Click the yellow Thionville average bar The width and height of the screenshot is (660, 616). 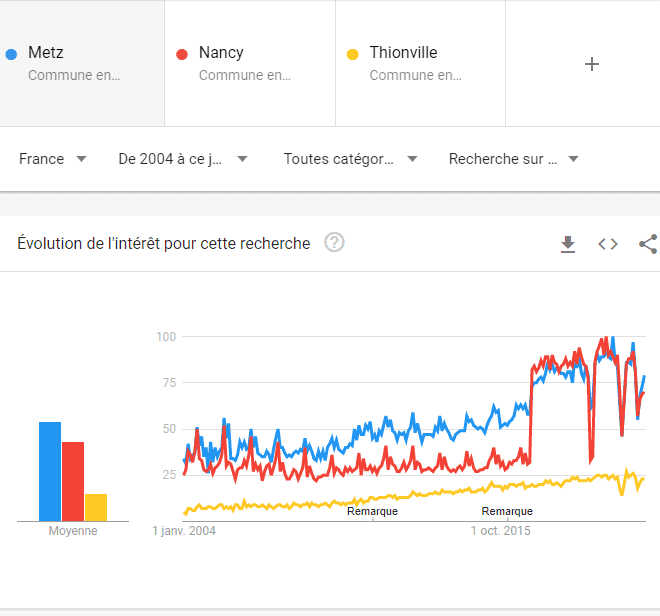(x=96, y=507)
